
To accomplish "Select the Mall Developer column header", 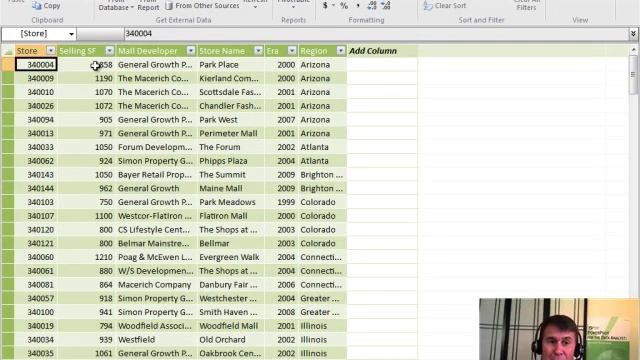I will point(148,51).
